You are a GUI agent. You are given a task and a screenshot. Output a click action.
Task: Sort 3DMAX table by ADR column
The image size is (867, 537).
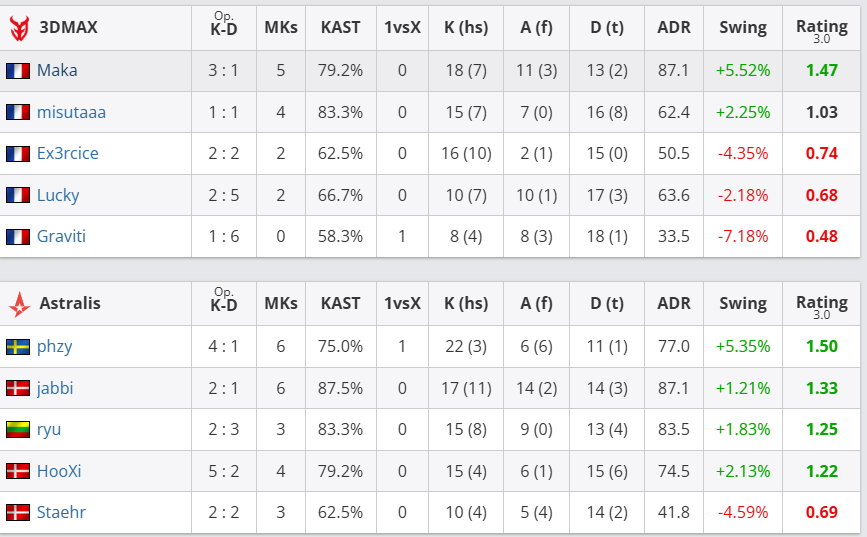[674, 28]
